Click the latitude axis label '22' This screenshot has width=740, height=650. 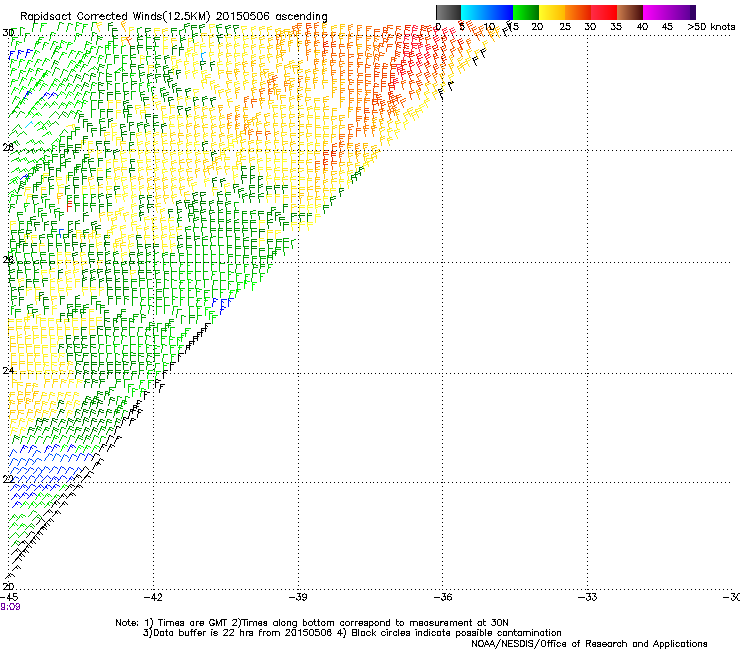pyautogui.click(x=8, y=479)
